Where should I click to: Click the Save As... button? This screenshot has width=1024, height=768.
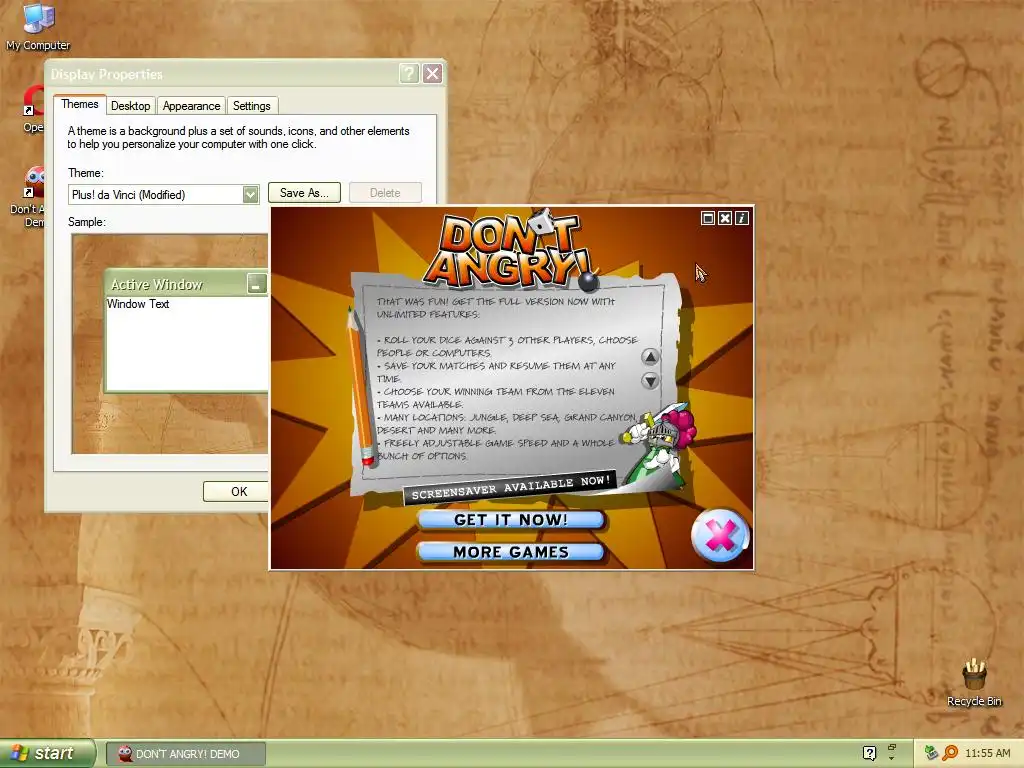click(x=304, y=193)
